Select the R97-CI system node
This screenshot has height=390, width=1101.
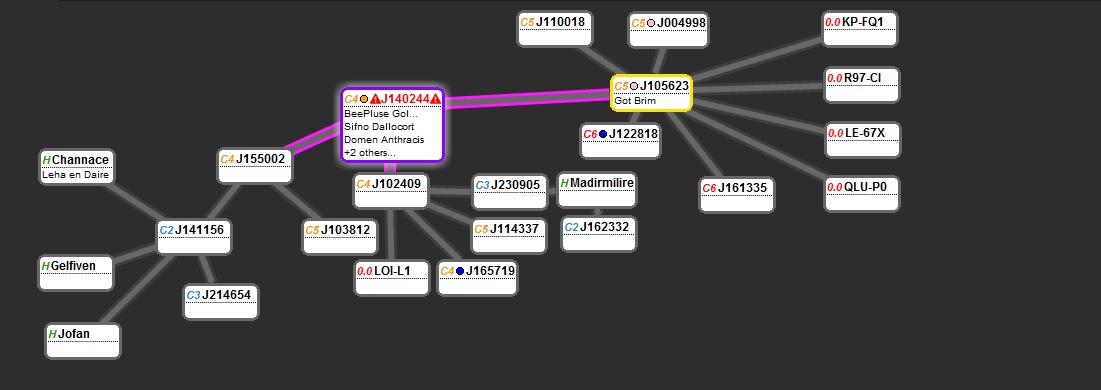861,85
